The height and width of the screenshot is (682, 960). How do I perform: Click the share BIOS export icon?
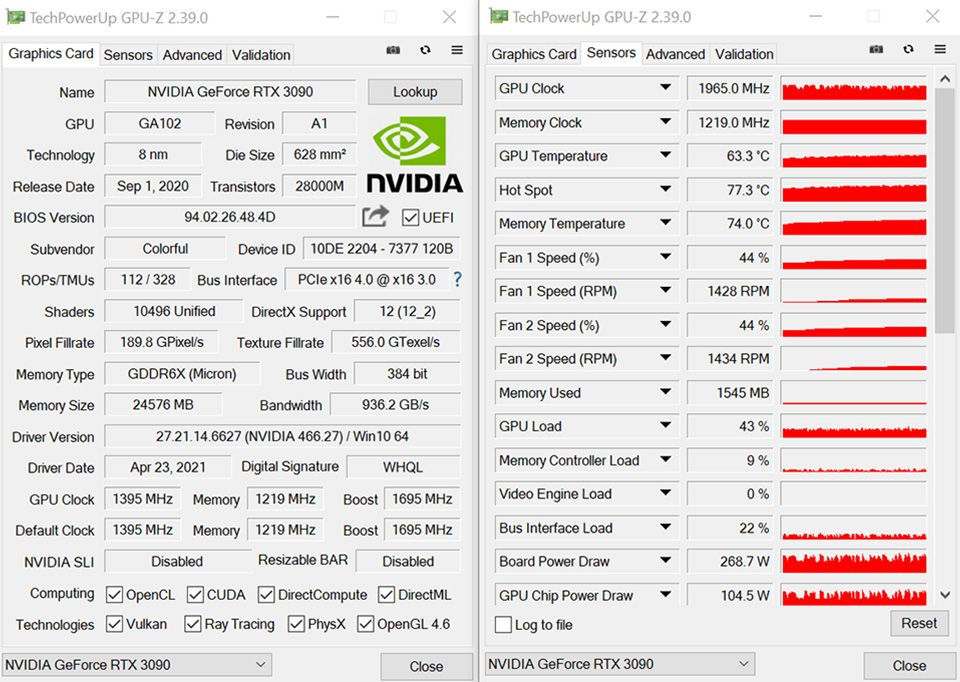pos(375,216)
